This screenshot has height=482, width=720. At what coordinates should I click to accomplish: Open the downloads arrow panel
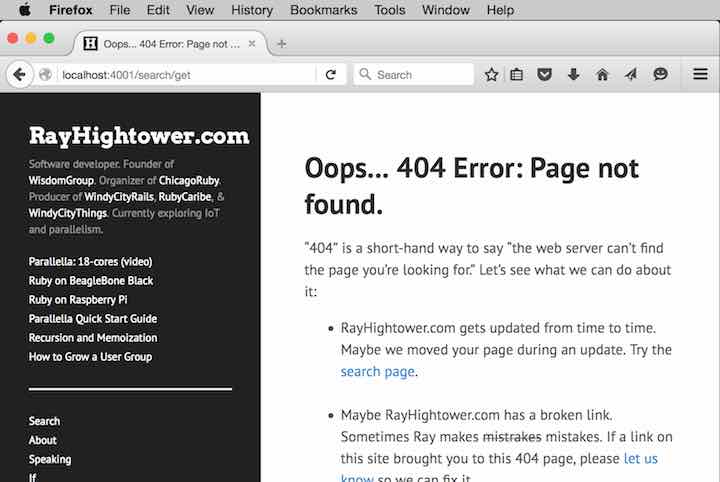tap(574, 74)
